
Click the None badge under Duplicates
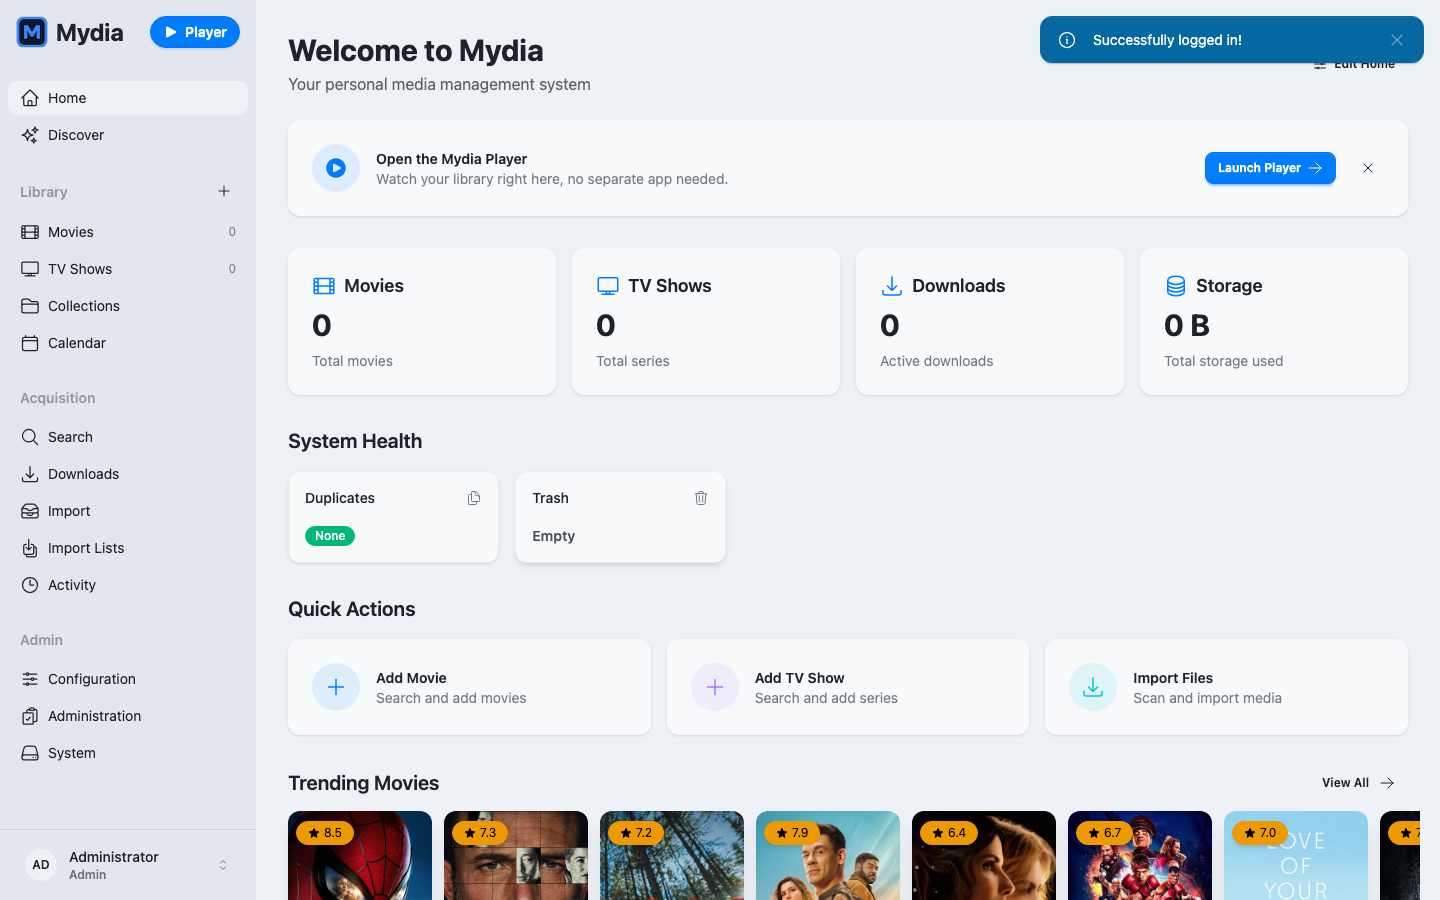[x=330, y=536]
